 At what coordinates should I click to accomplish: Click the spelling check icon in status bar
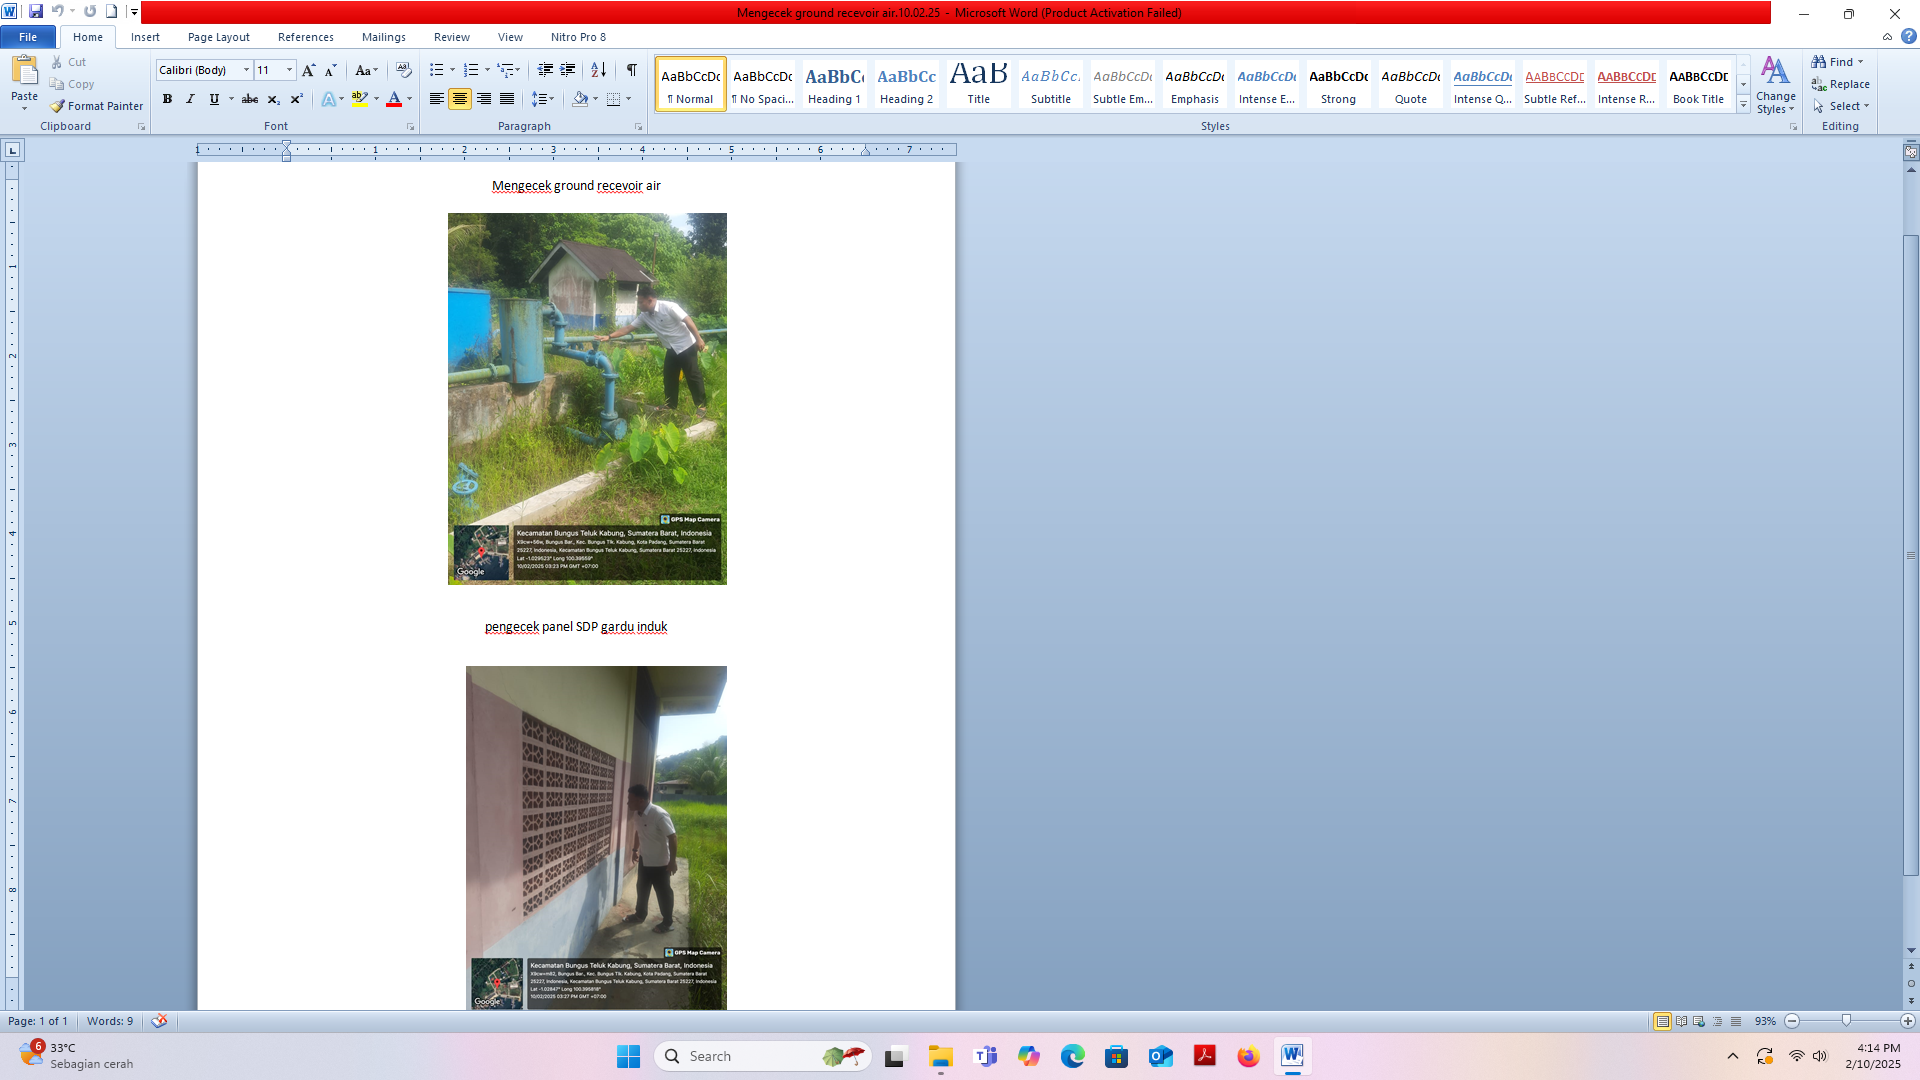tap(159, 1021)
